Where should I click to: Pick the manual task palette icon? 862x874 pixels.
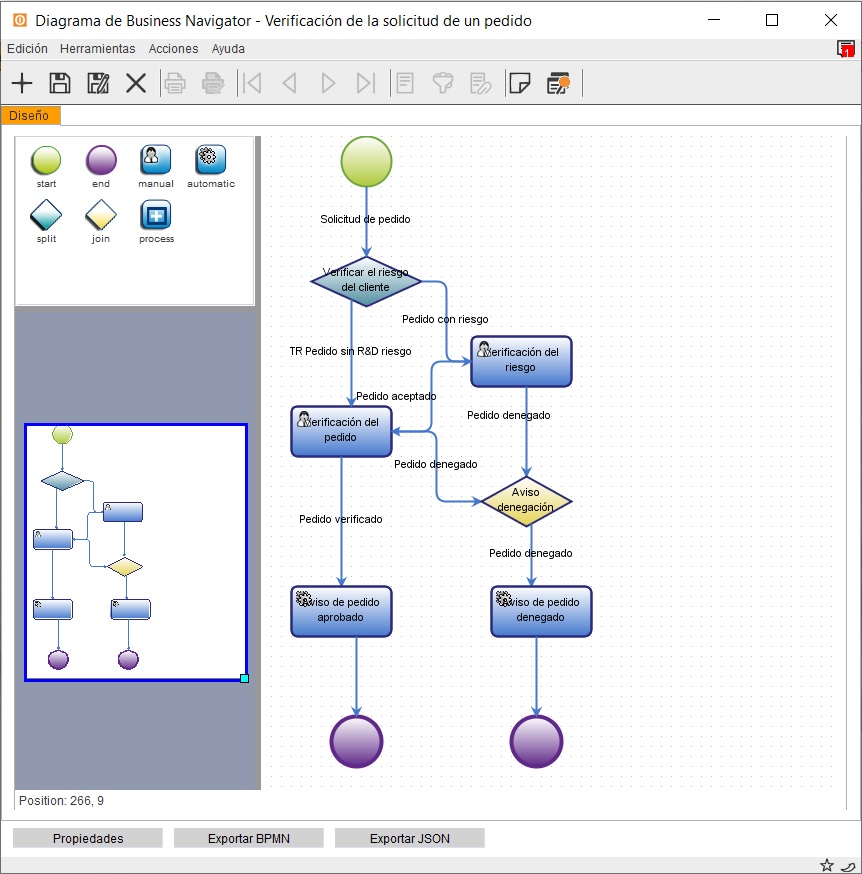(155, 160)
